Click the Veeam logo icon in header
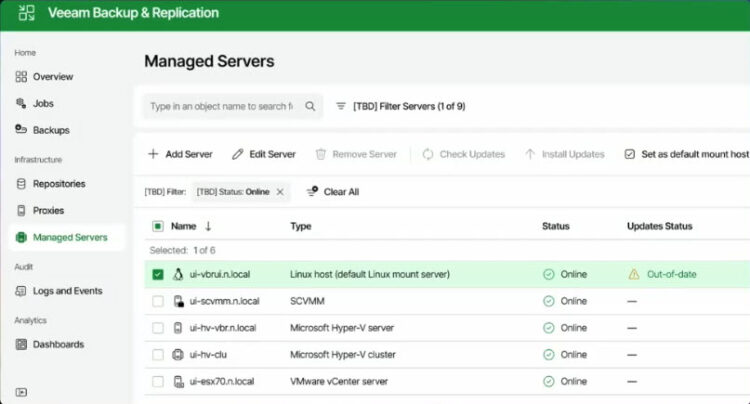The image size is (750, 404). [23, 14]
